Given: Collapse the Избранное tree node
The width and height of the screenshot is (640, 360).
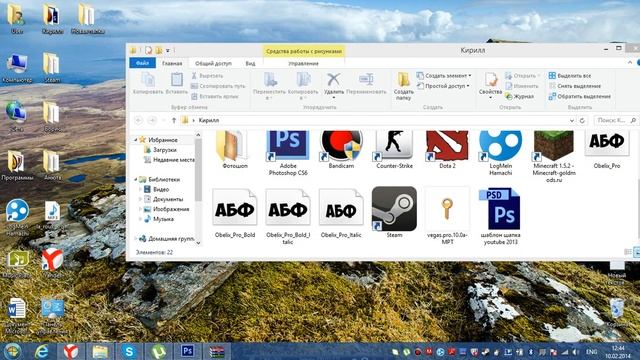Looking at the screenshot, I should 136,140.
